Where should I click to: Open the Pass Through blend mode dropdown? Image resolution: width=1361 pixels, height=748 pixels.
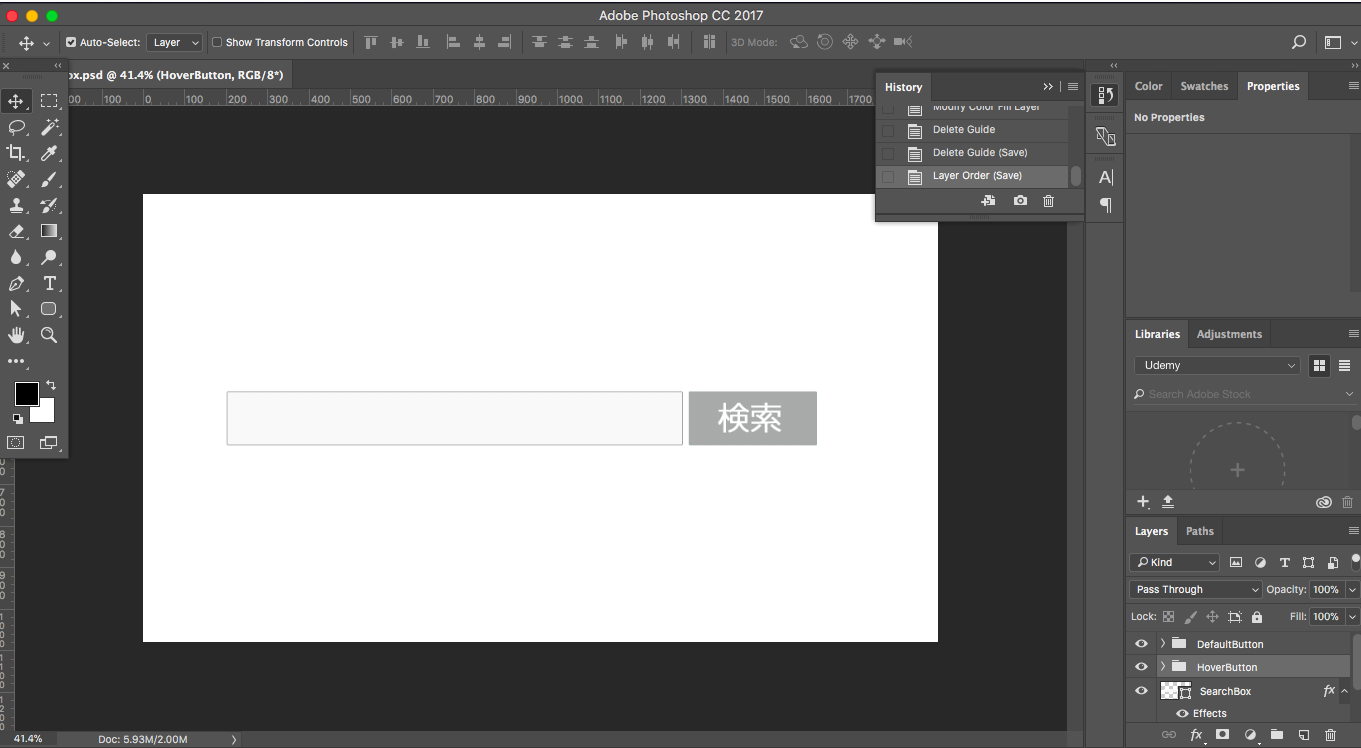coord(1196,589)
